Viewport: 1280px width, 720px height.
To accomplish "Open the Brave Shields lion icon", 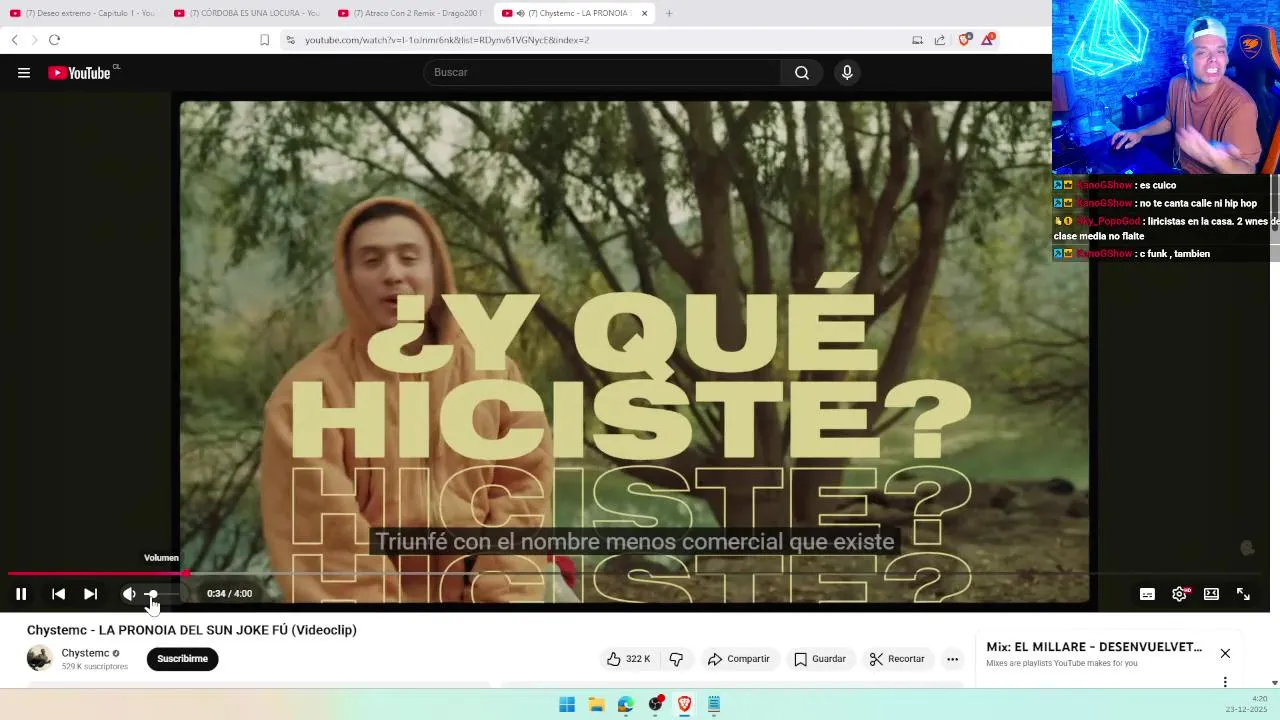I will click(x=965, y=39).
